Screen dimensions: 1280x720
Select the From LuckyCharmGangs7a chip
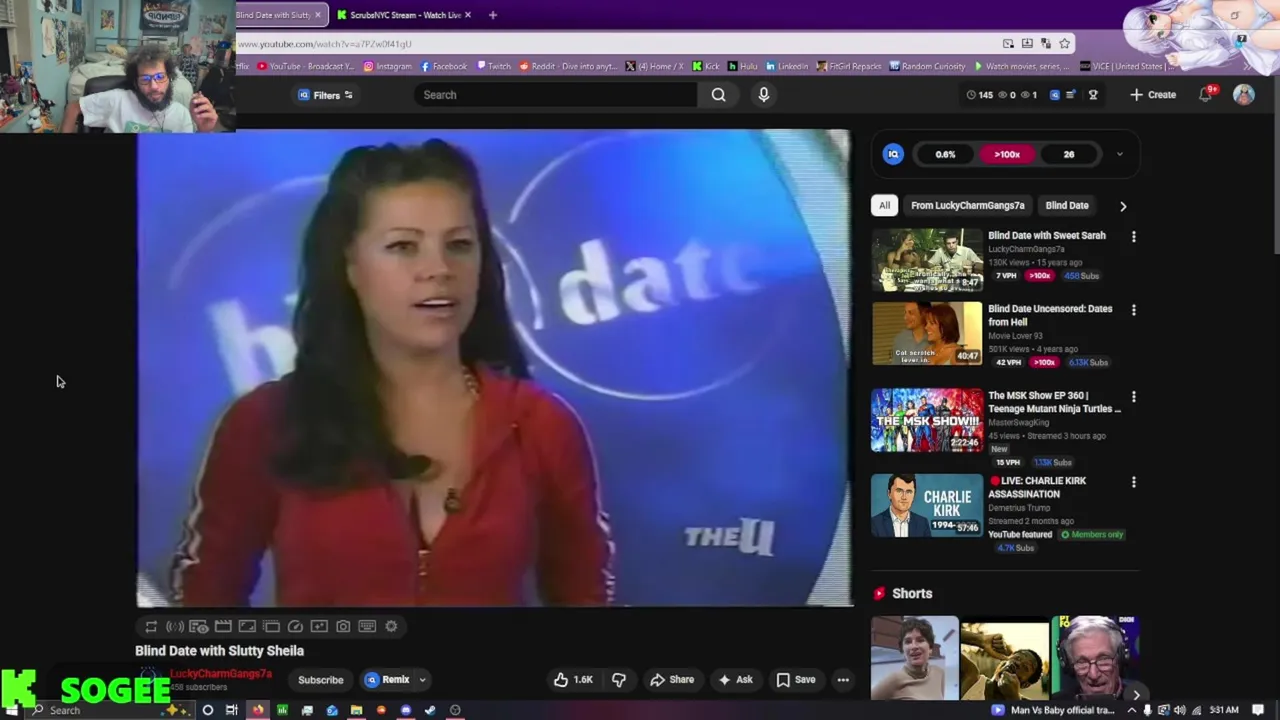[x=967, y=205]
